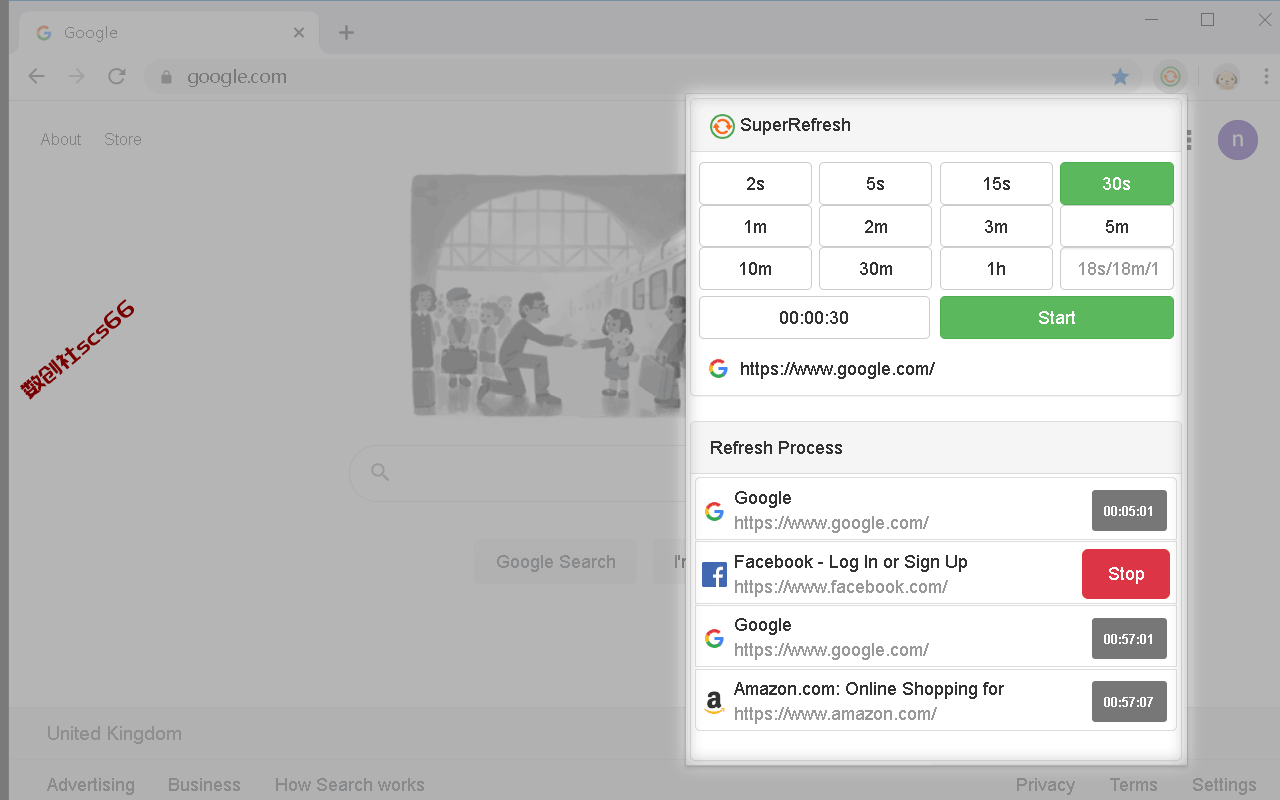1280x800 pixels.
Task: Select the 2m refresh interval
Action: pos(875,227)
